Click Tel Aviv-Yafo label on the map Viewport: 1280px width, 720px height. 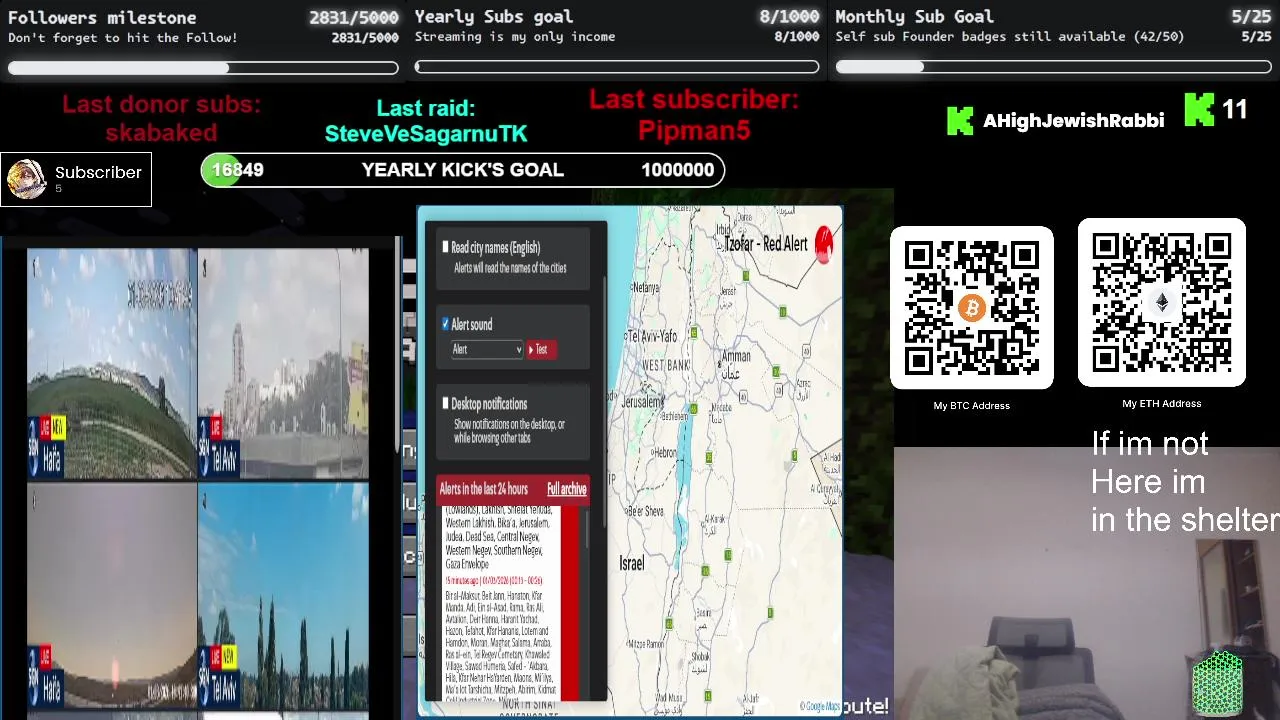click(653, 336)
